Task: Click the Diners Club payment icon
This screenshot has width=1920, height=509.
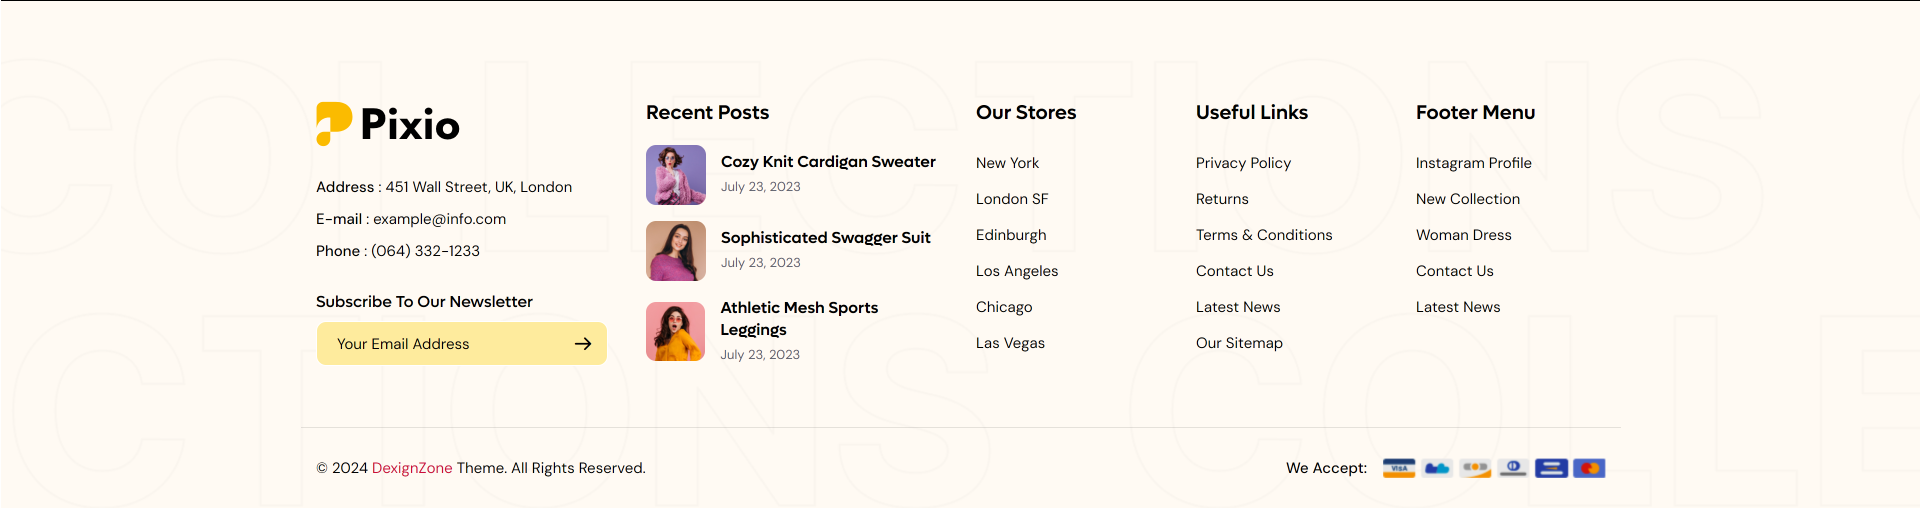Action: point(1513,468)
